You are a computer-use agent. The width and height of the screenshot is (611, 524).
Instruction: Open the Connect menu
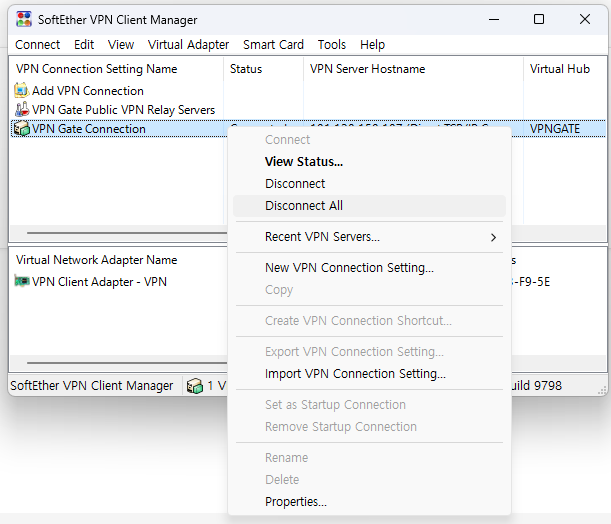click(x=37, y=44)
